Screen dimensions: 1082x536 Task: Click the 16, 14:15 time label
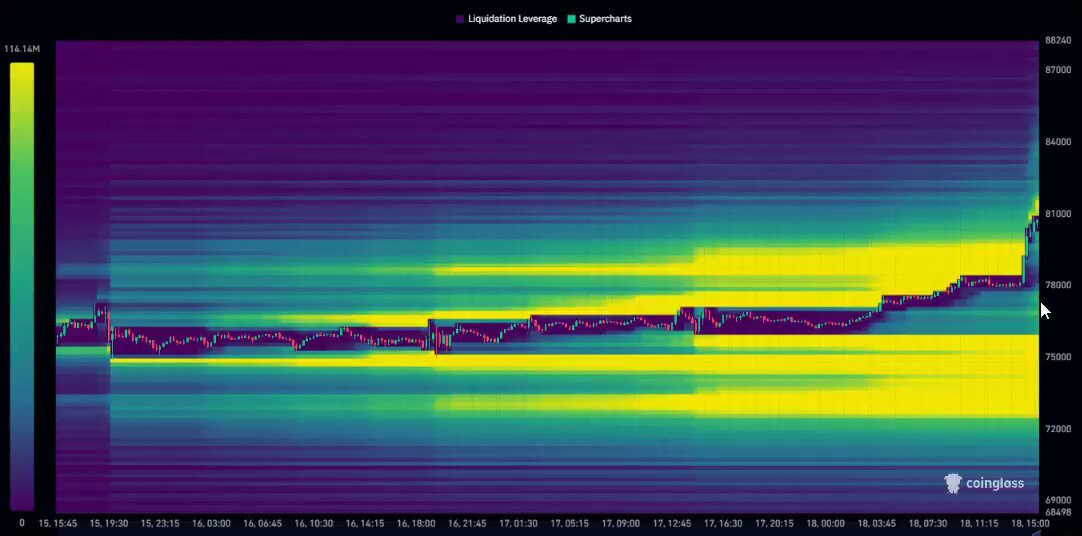[x=365, y=524]
